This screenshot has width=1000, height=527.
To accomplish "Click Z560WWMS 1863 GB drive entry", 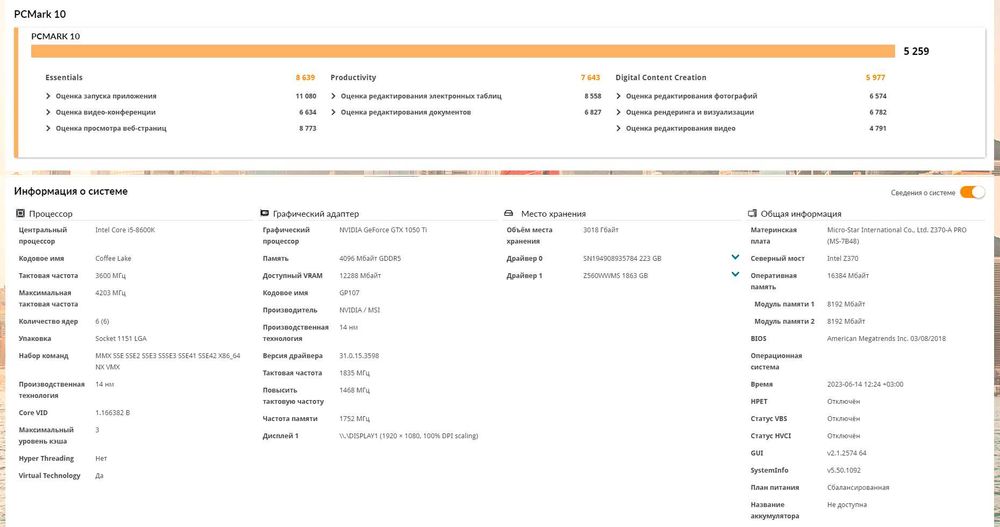I will coord(615,276).
